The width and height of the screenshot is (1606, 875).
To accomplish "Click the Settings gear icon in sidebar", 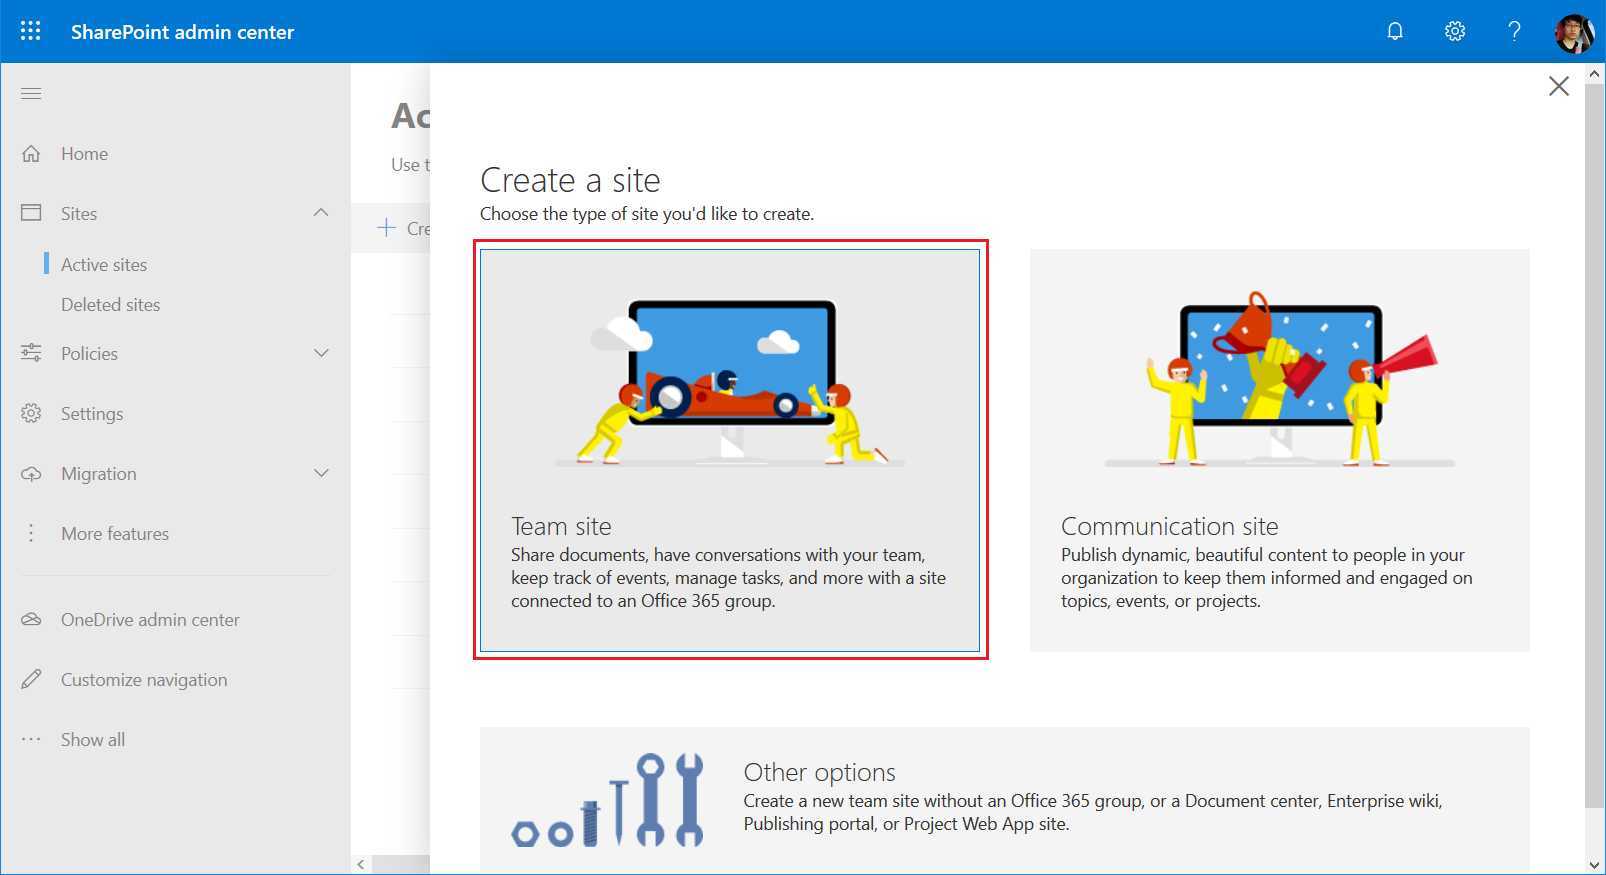I will click(31, 413).
